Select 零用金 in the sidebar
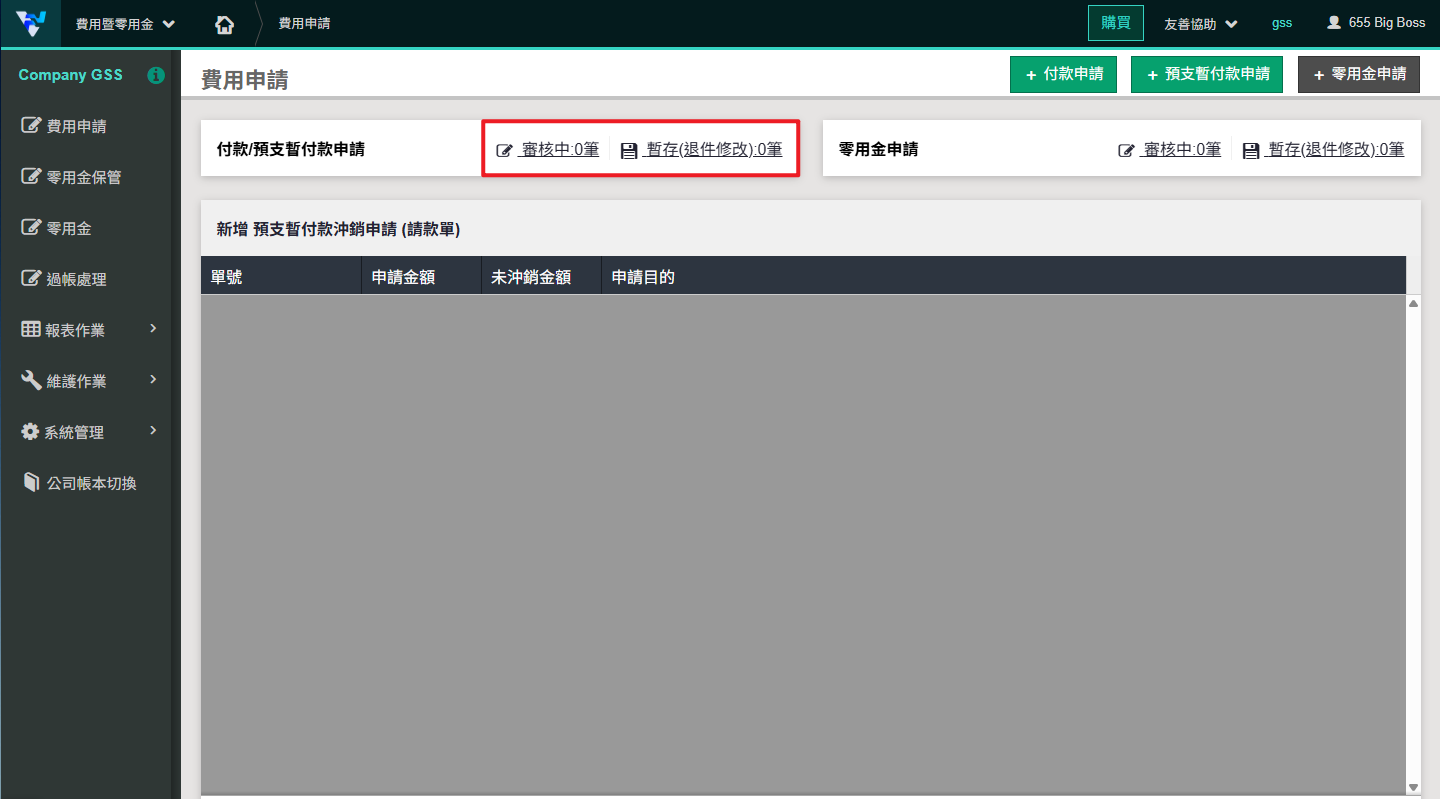This screenshot has height=799, width=1440. (x=68, y=229)
